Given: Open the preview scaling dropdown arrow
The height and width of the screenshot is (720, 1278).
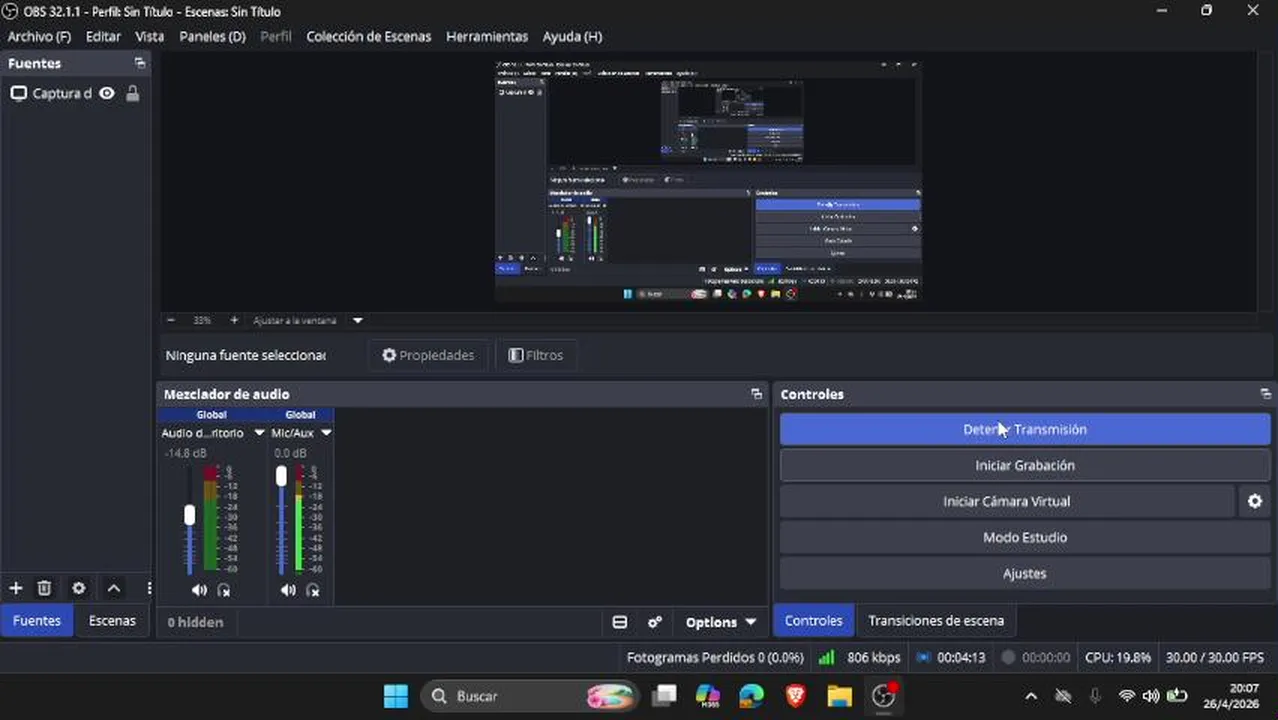Looking at the screenshot, I should pos(357,320).
